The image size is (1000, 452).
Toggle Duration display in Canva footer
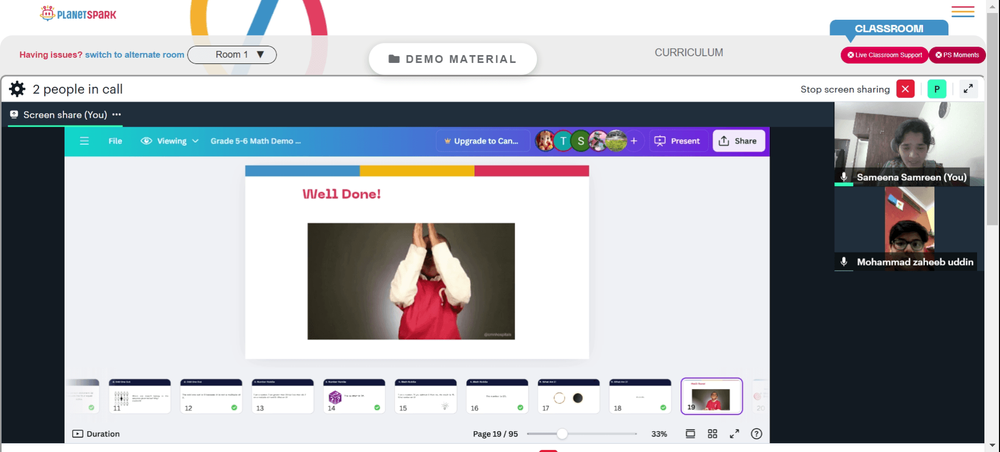[x=96, y=434]
